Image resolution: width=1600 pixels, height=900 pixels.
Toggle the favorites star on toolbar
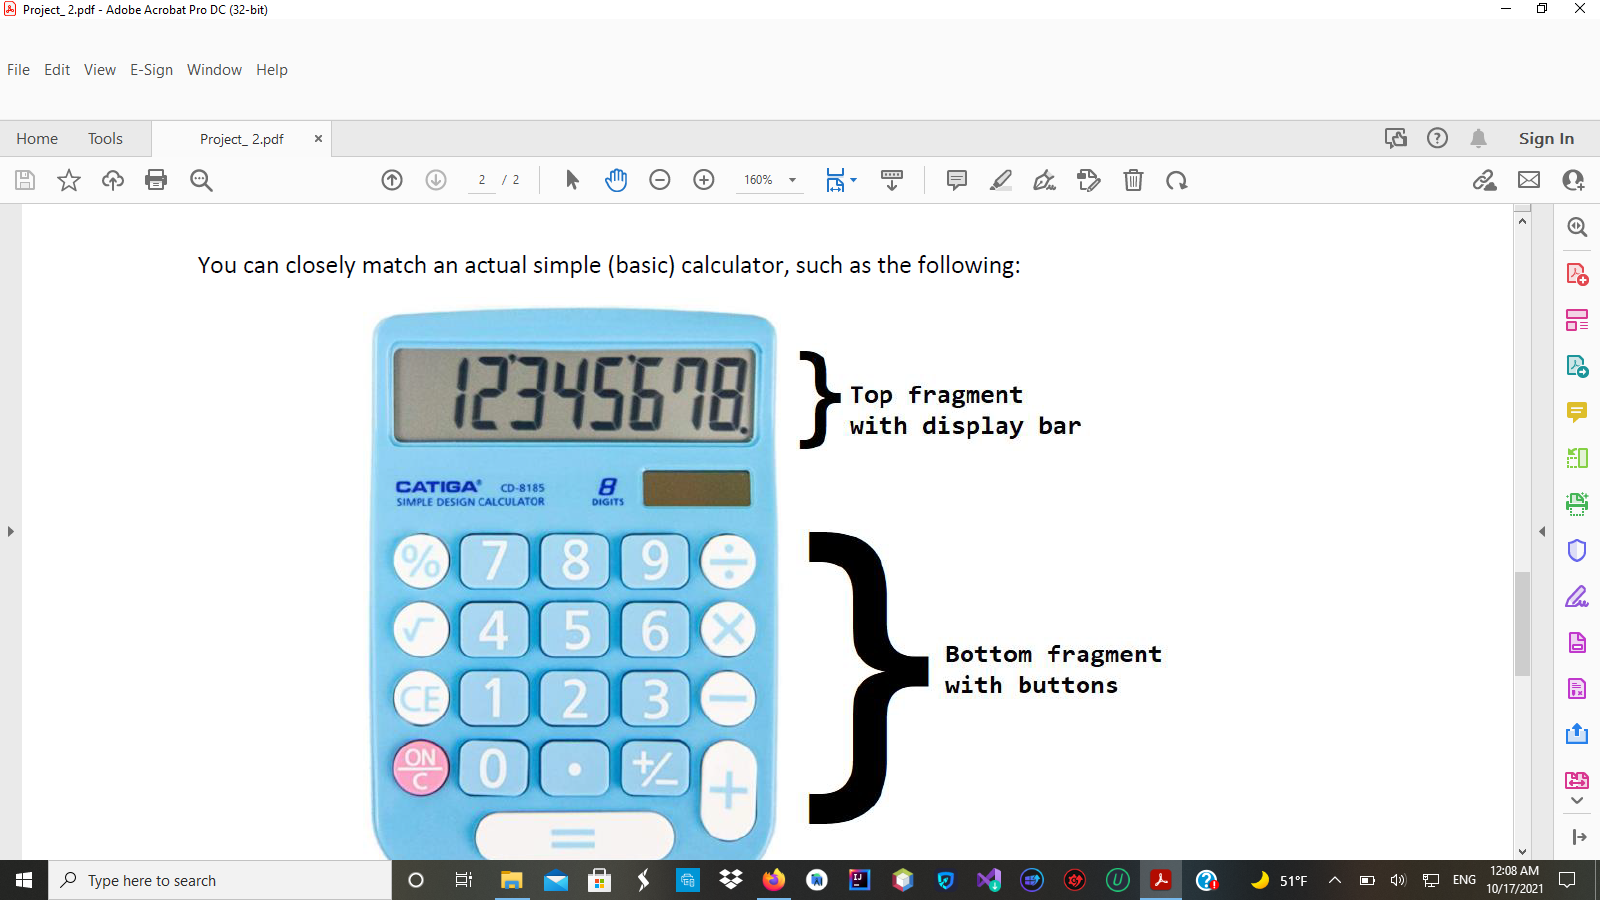point(68,180)
